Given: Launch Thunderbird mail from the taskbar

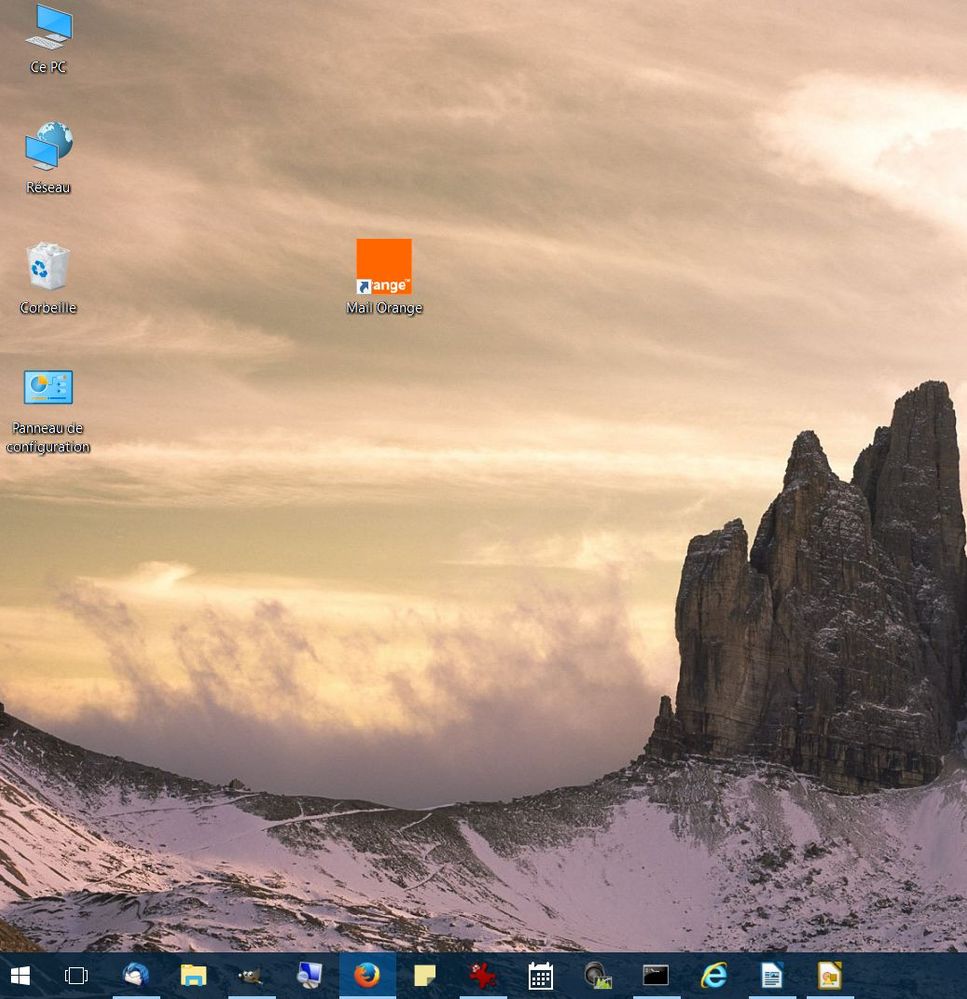Looking at the screenshot, I should (135, 975).
